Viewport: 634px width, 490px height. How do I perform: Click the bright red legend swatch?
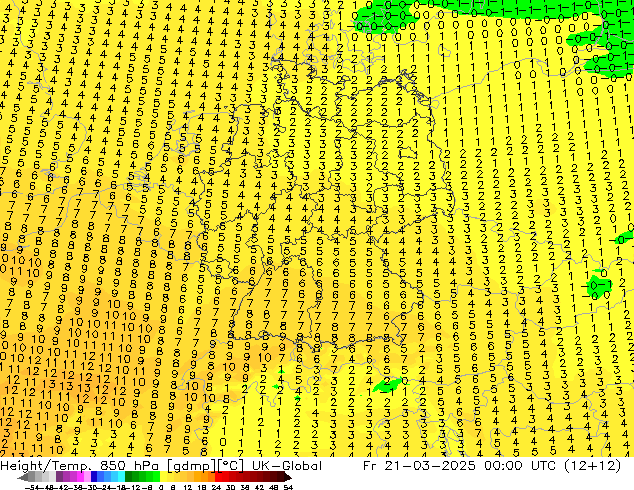point(219,477)
